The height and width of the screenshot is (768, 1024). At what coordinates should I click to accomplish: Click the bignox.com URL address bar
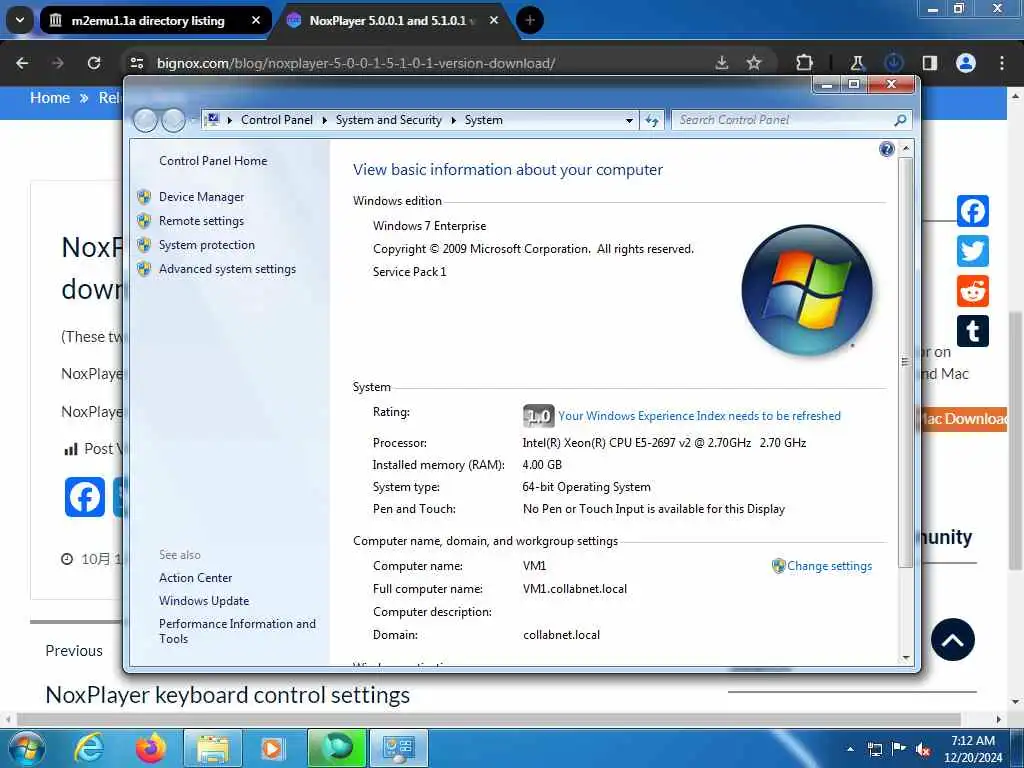356,63
